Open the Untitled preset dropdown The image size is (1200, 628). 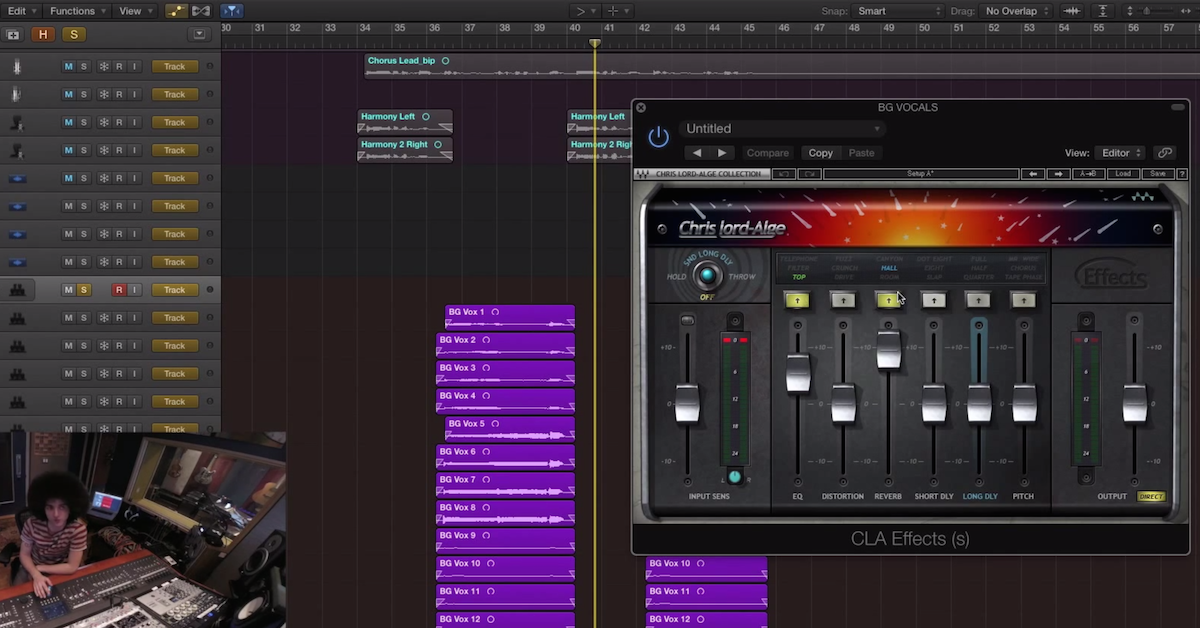(x=780, y=128)
